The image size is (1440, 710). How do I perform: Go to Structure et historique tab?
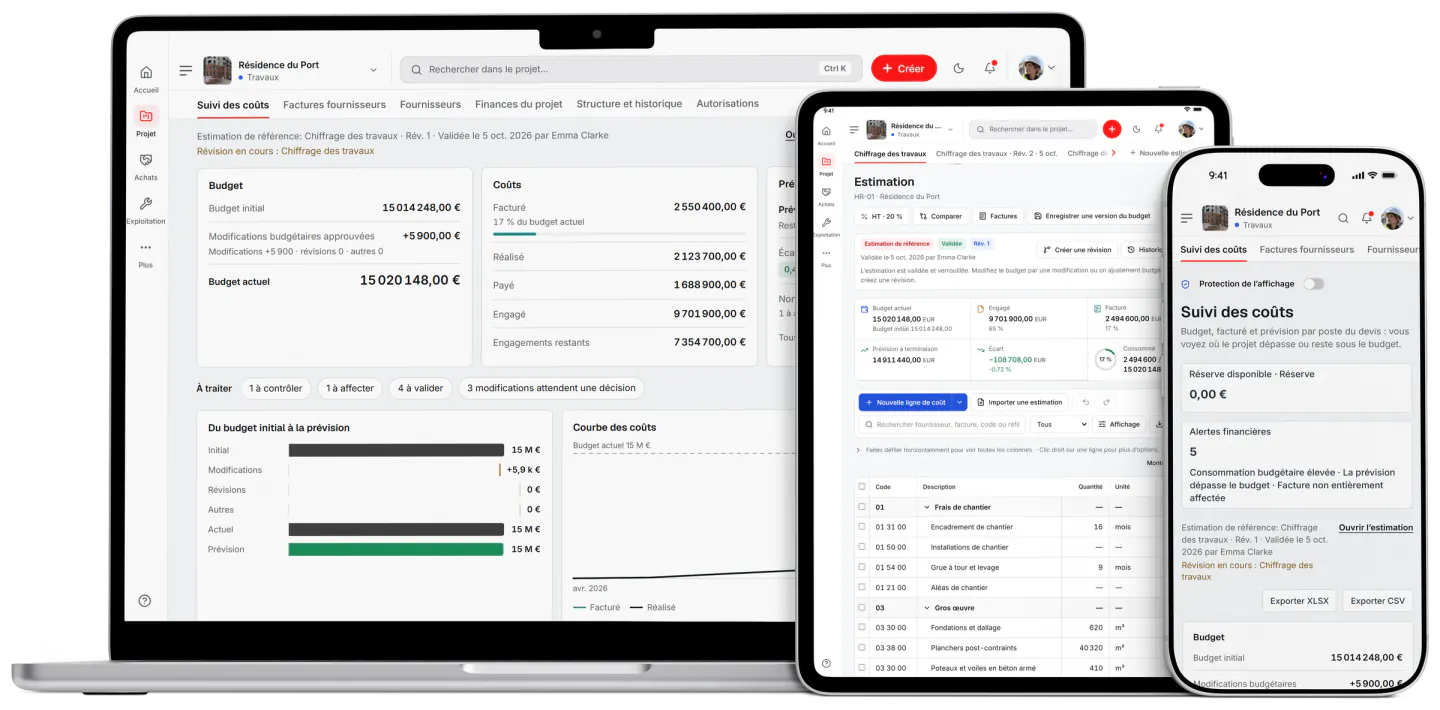click(x=629, y=104)
